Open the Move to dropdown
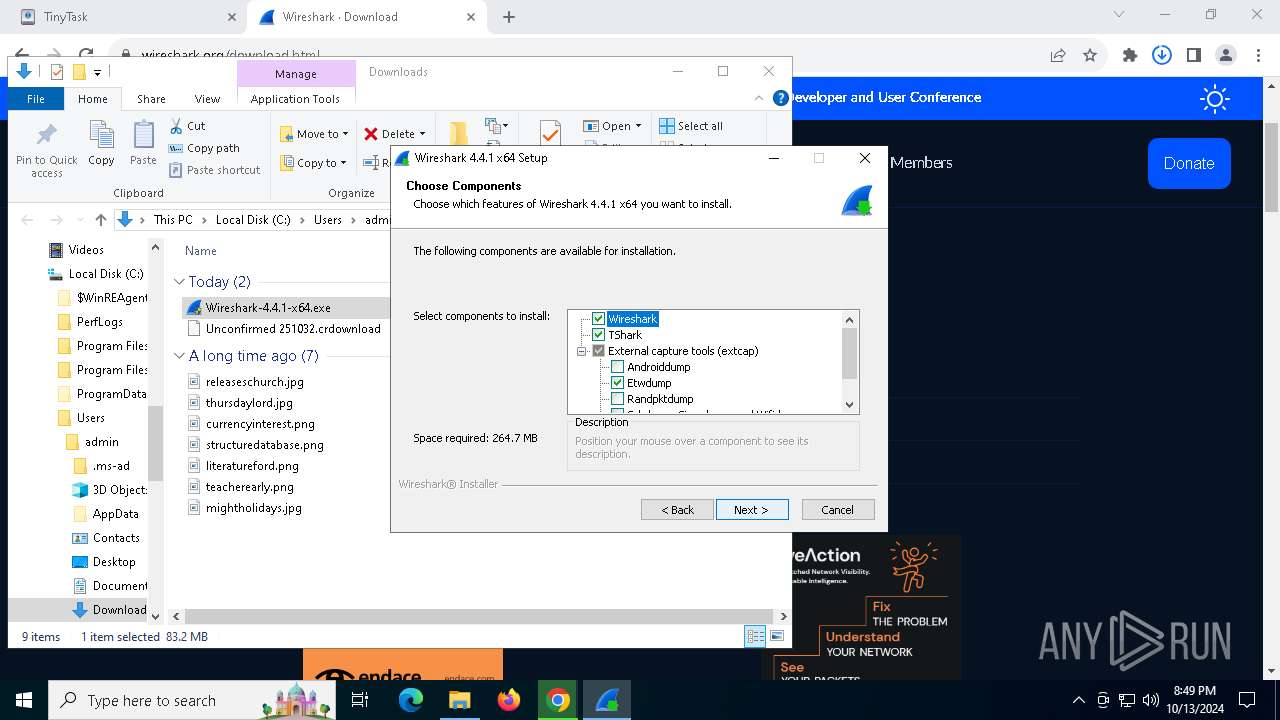 [x=314, y=134]
